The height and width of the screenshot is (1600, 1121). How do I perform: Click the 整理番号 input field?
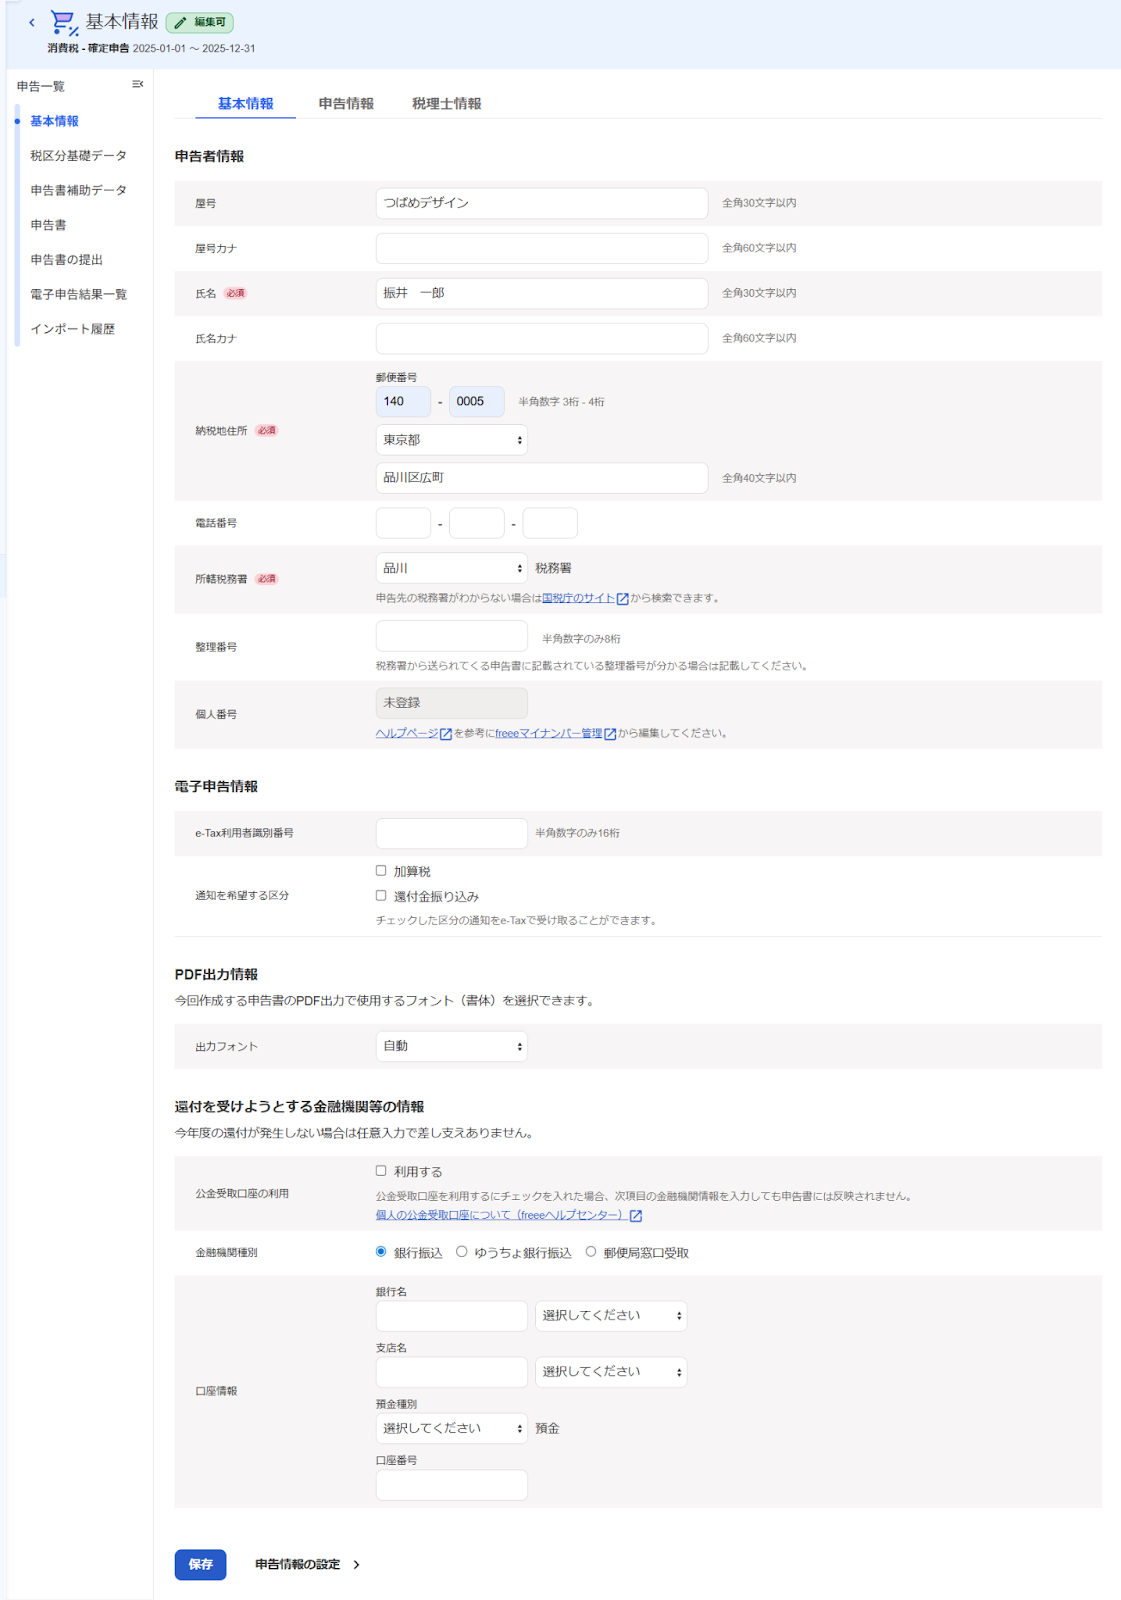tap(452, 636)
